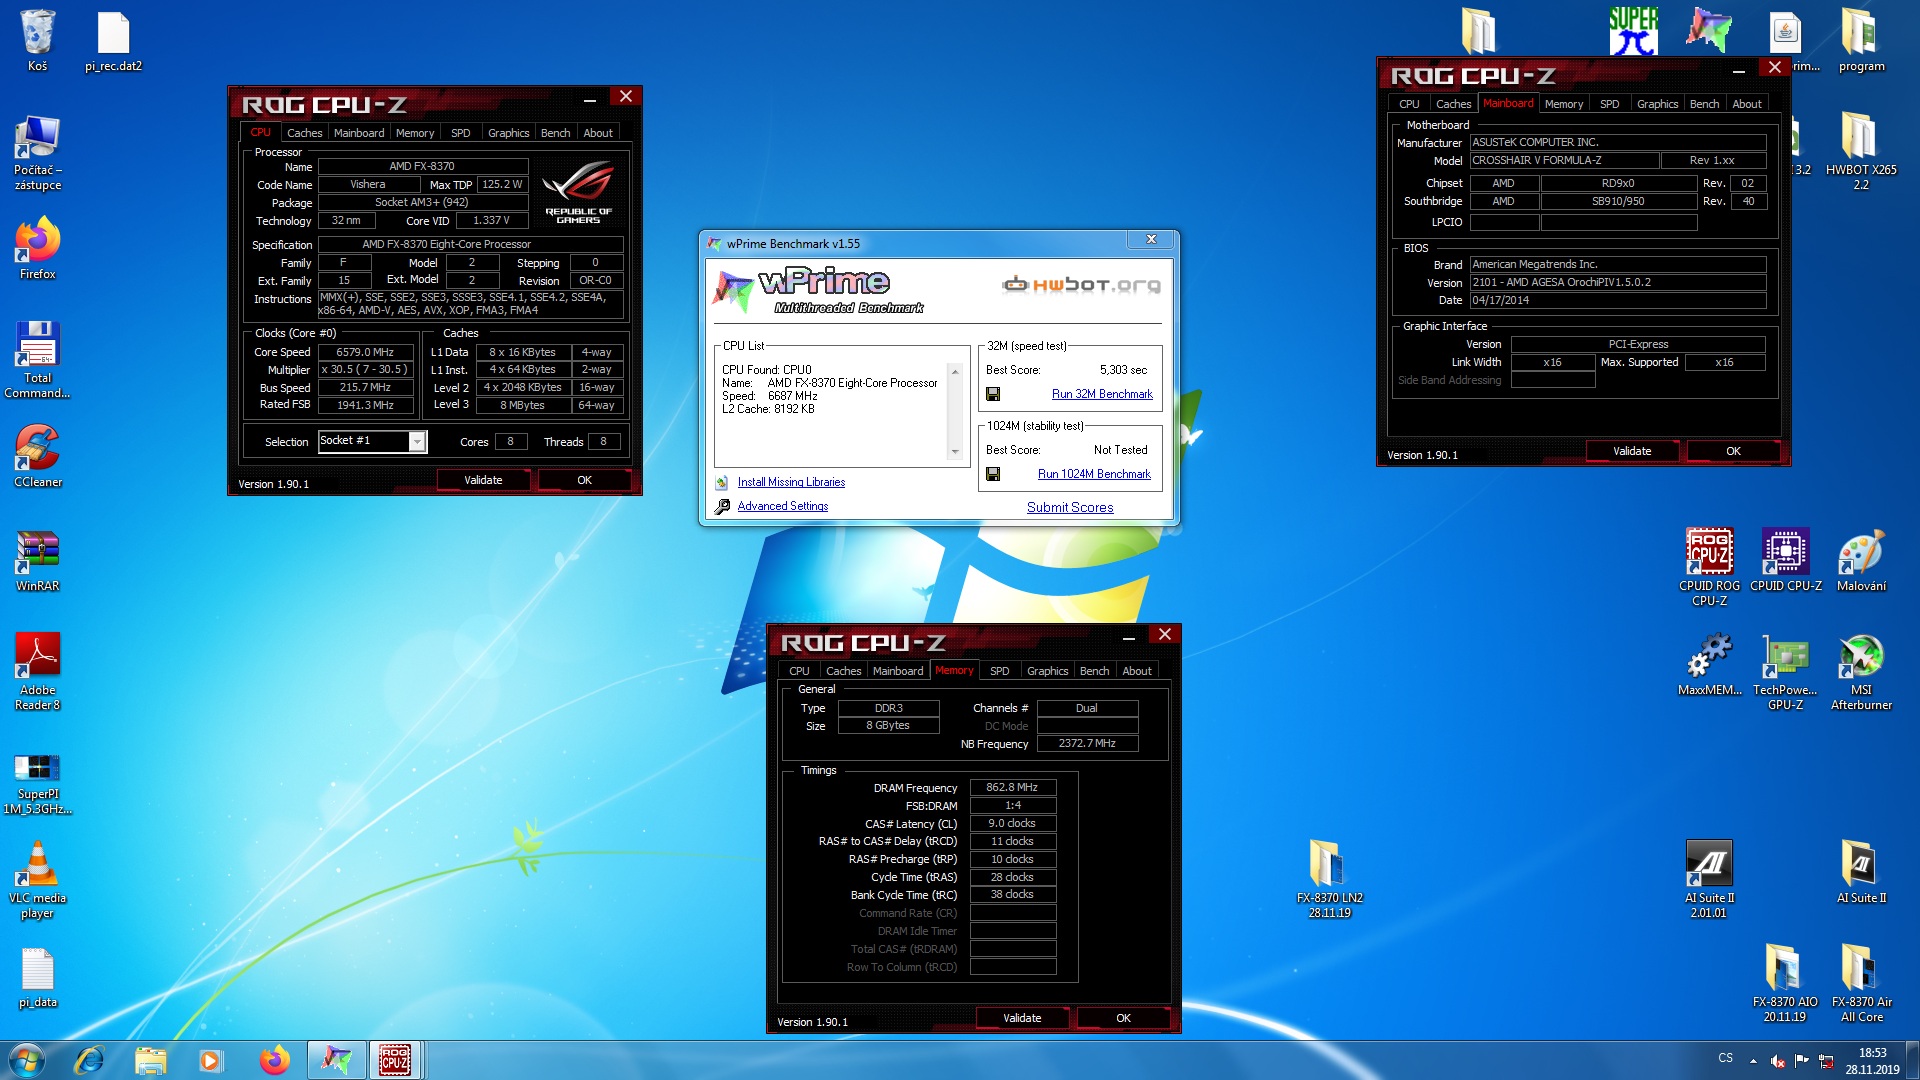Image resolution: width=1920 pixels, height=1080 pixels.
Task: Switch to Caches tab in CPU window
Action: tap(304, 133)
